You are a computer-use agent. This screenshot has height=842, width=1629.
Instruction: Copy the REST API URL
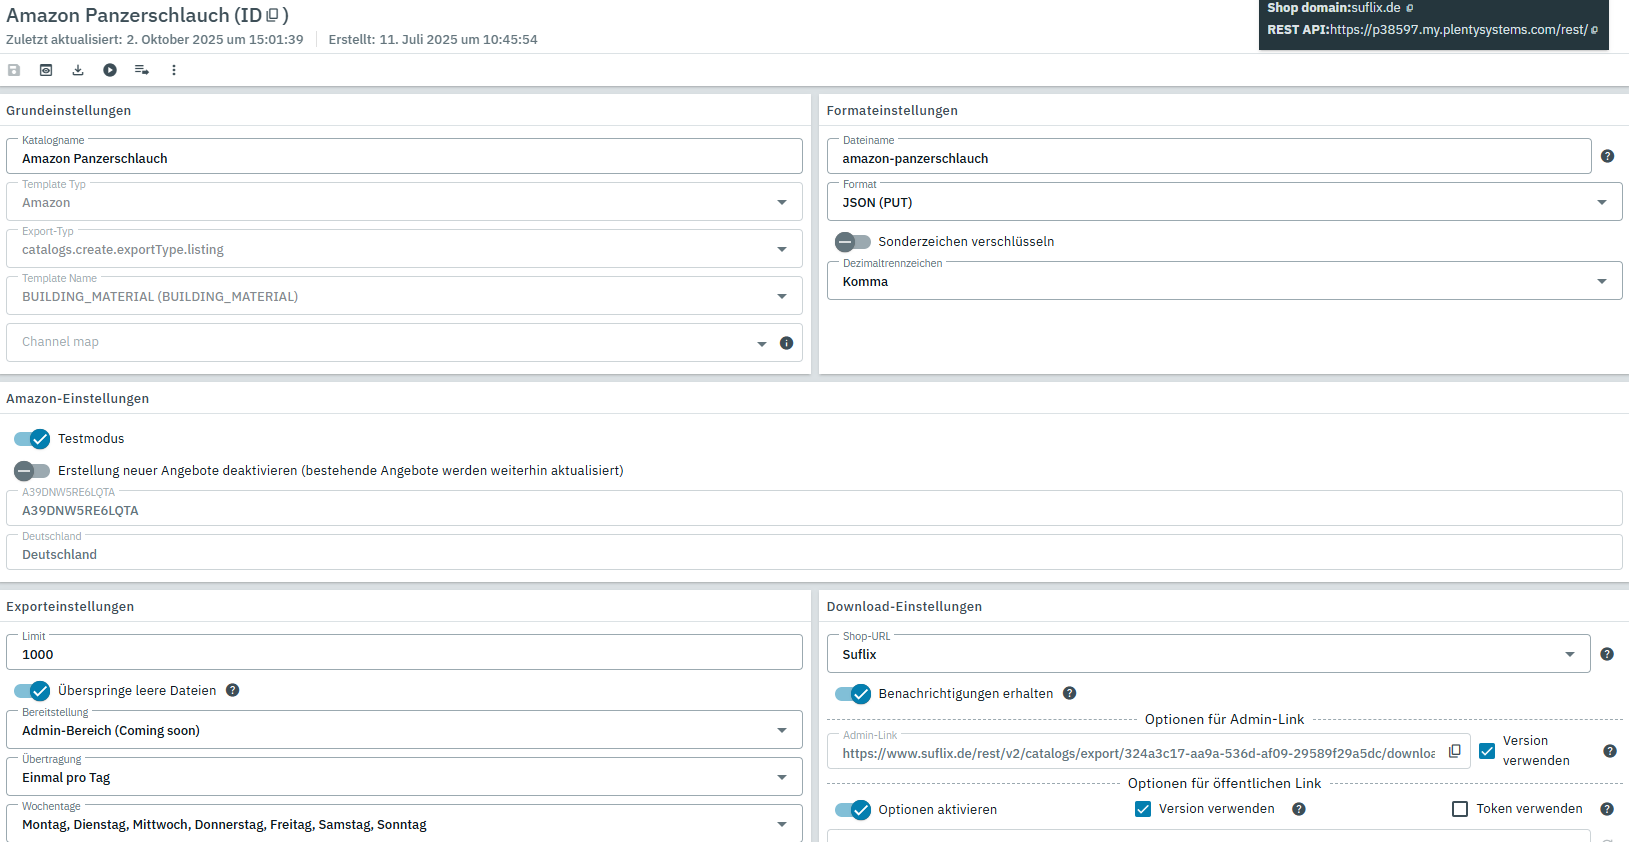[x=1594, y=30]
